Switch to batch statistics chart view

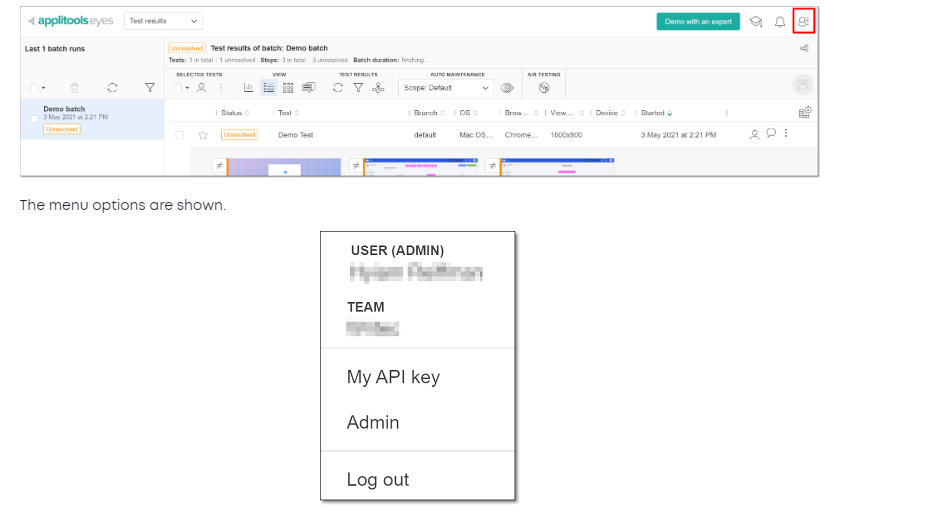click(249, 88)
